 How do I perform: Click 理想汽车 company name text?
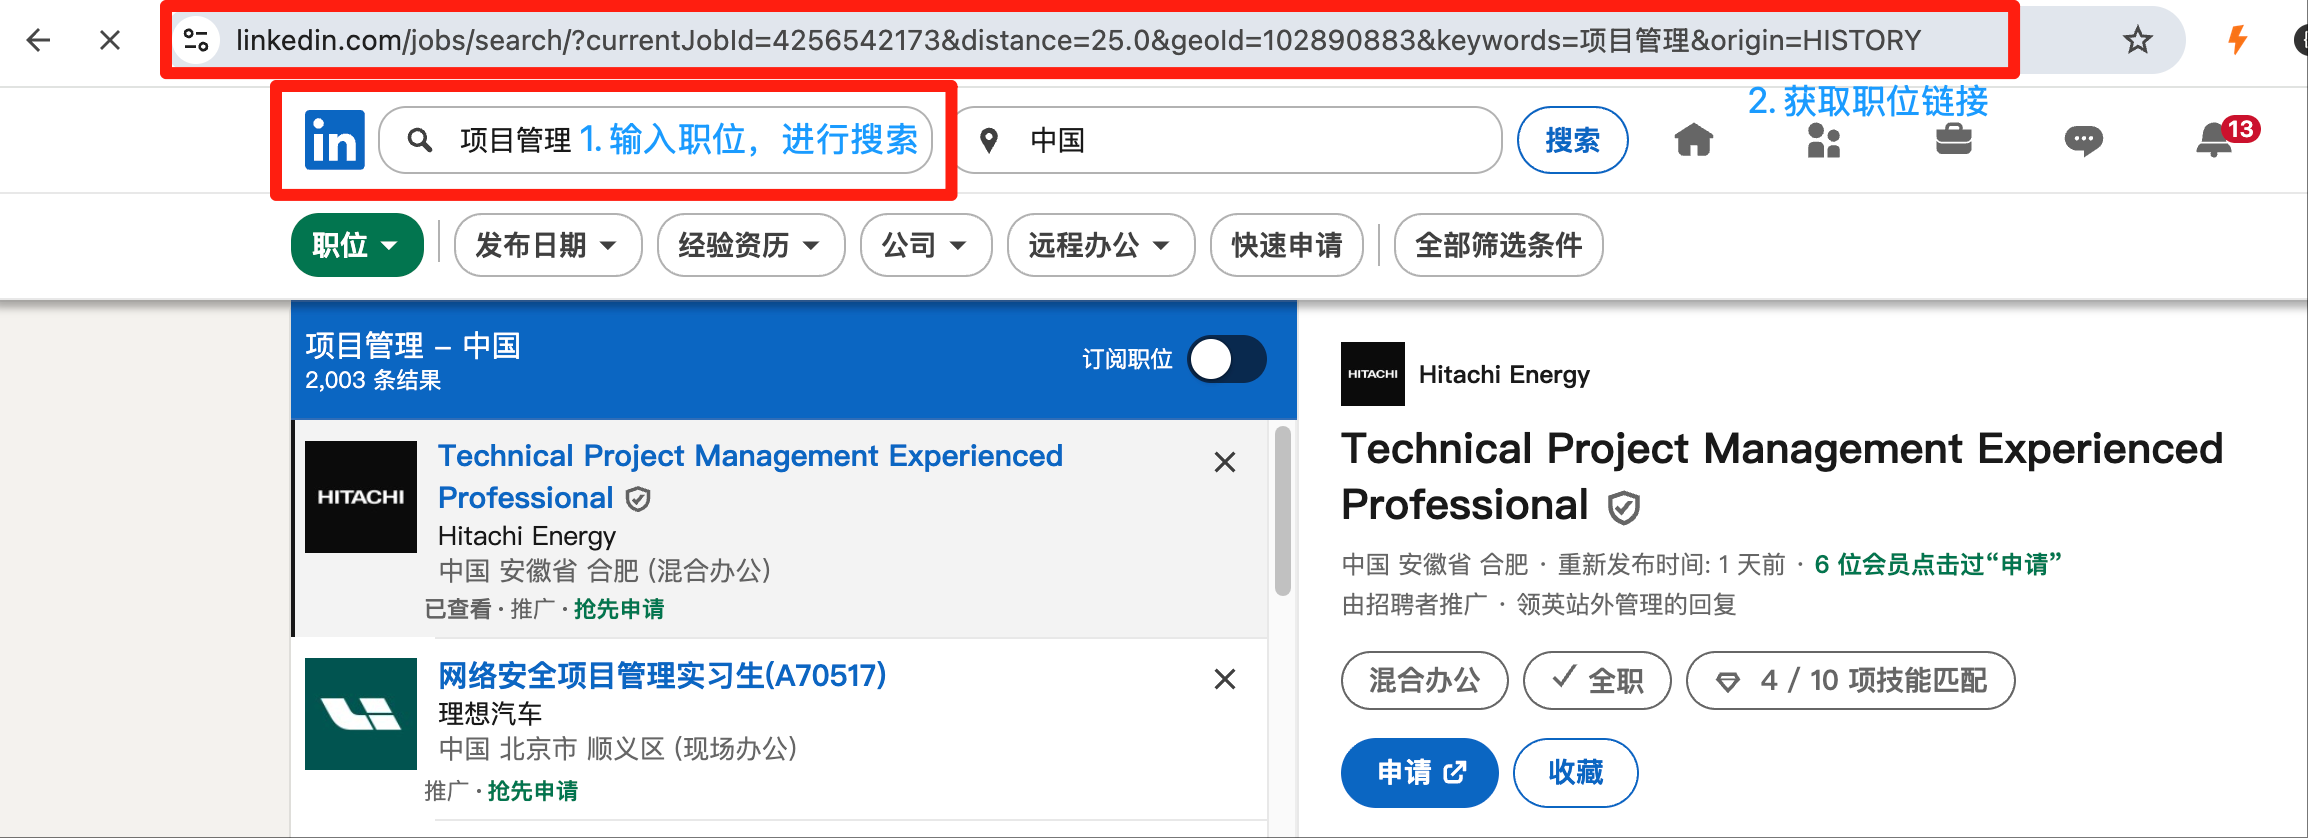pyautogui.click(x=490, y=713)
